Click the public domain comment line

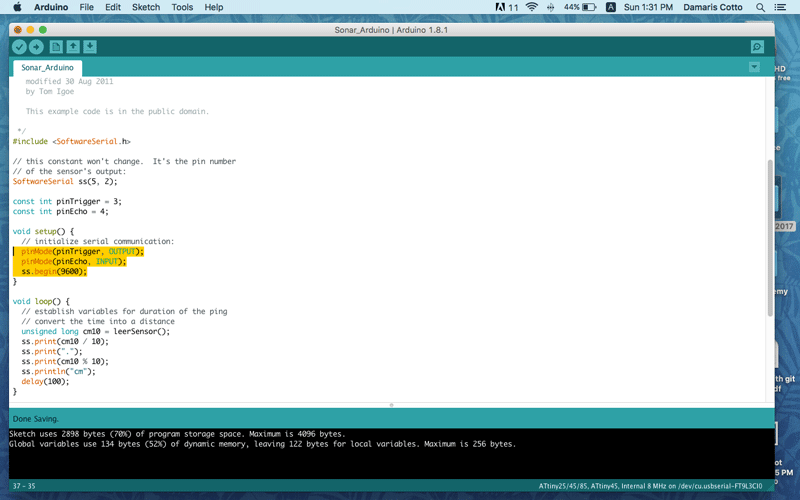[x=117, y=111]
